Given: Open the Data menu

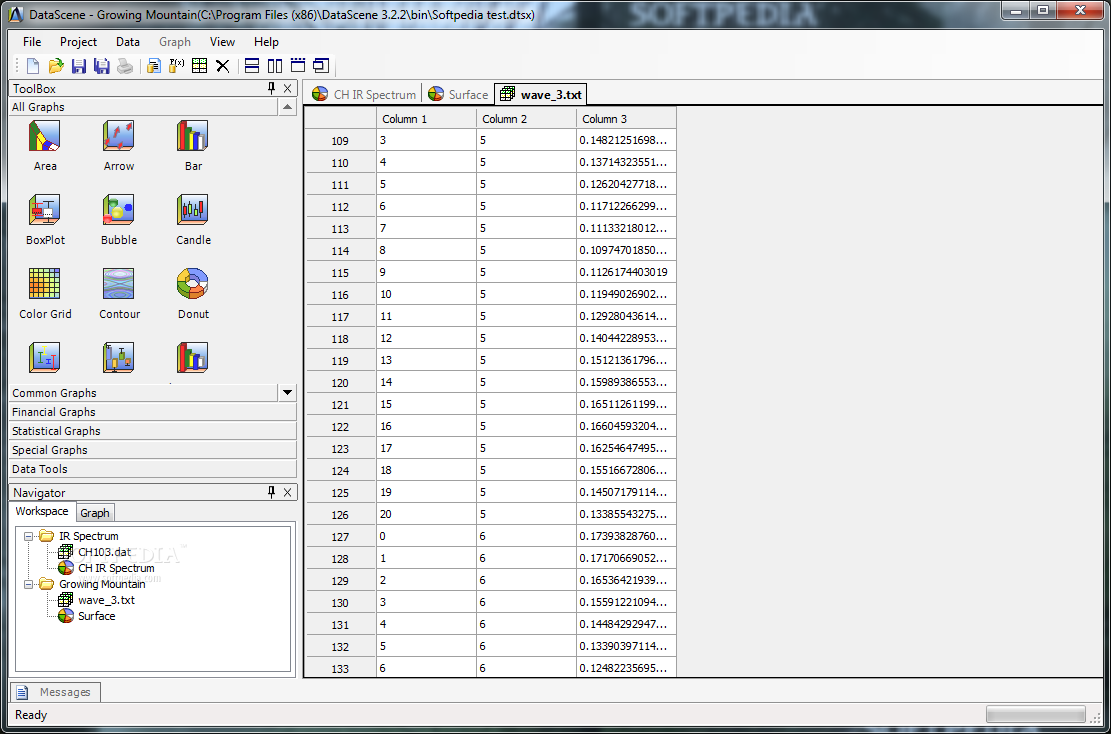Looking at the screenshot, I should pos(128,42).
